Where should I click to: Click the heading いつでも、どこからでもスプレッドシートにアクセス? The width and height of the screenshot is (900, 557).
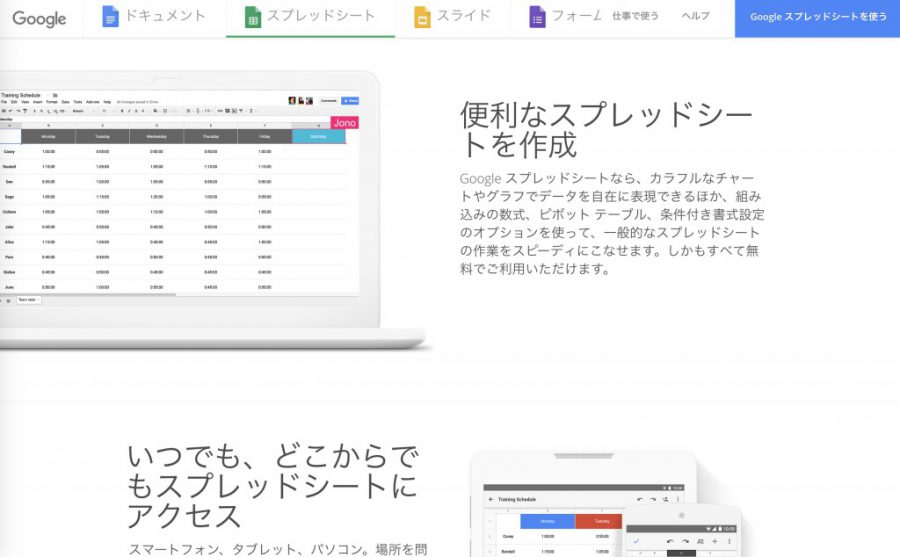click(x=272, y=486)
